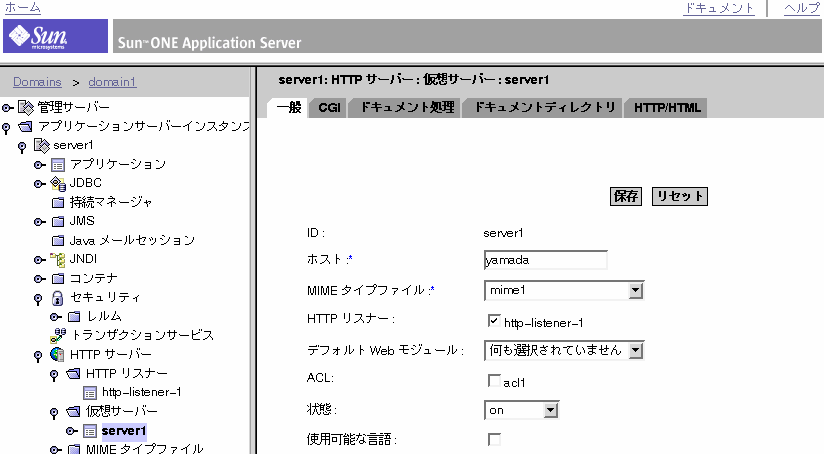Viewport: 824px width, 454px height.
Task: Select the http-listener-1 tree label
Action: (x=141, y=393)
